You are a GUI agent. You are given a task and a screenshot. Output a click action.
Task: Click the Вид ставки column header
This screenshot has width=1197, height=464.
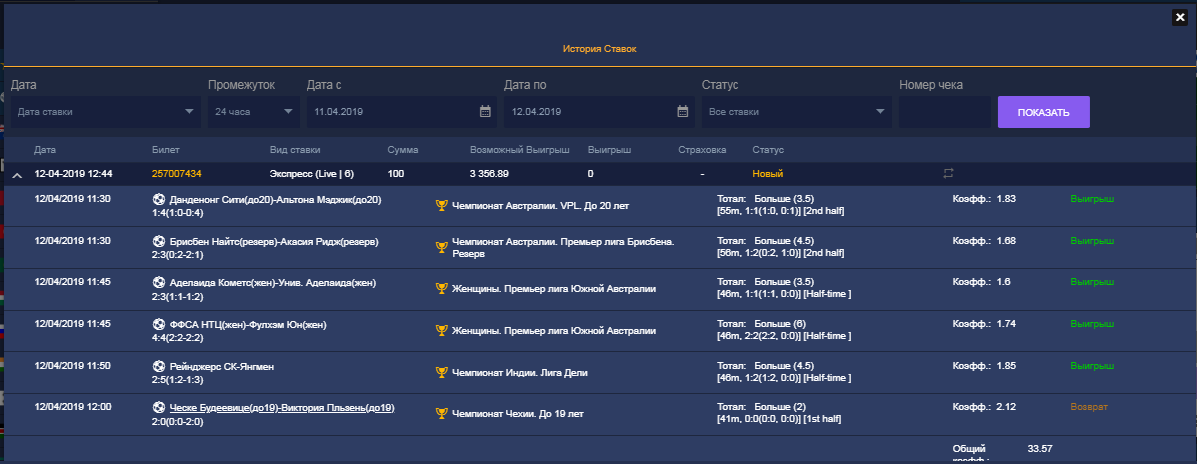295,150
